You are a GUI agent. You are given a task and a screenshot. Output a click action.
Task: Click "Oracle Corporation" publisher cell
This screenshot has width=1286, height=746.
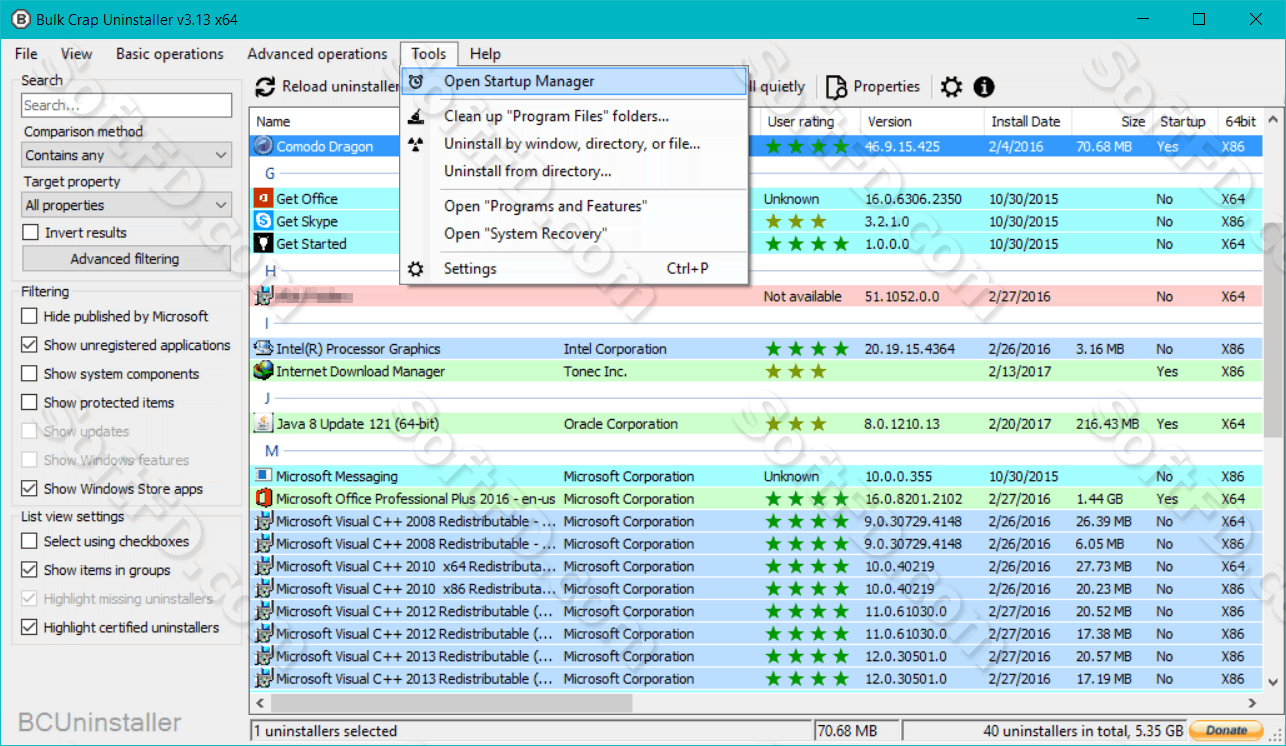point(620,424)
